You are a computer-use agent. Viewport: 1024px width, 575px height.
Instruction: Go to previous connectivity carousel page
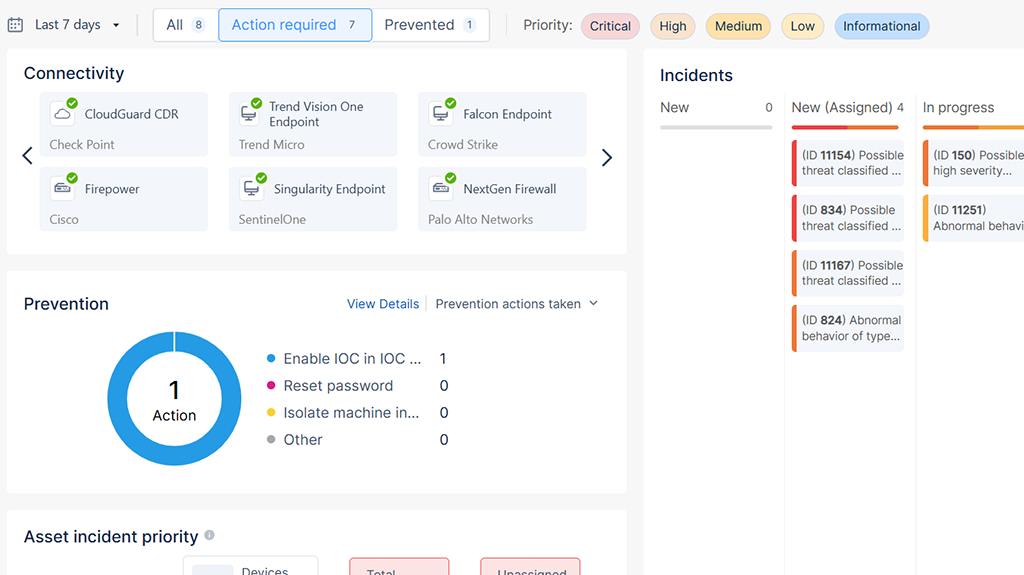click(x=28, y=156)
